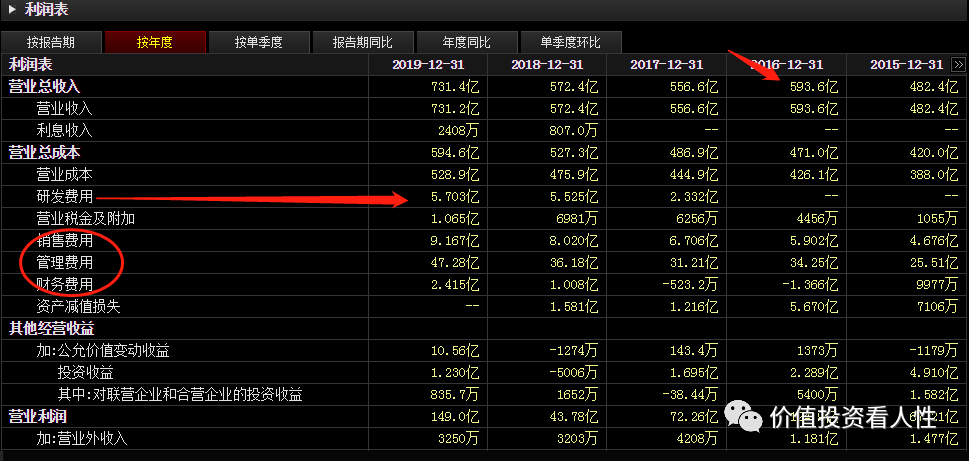969x461 pixels.
Task: Select the 加:公允价值变动收益 row label
Action: tap(103, 351)
